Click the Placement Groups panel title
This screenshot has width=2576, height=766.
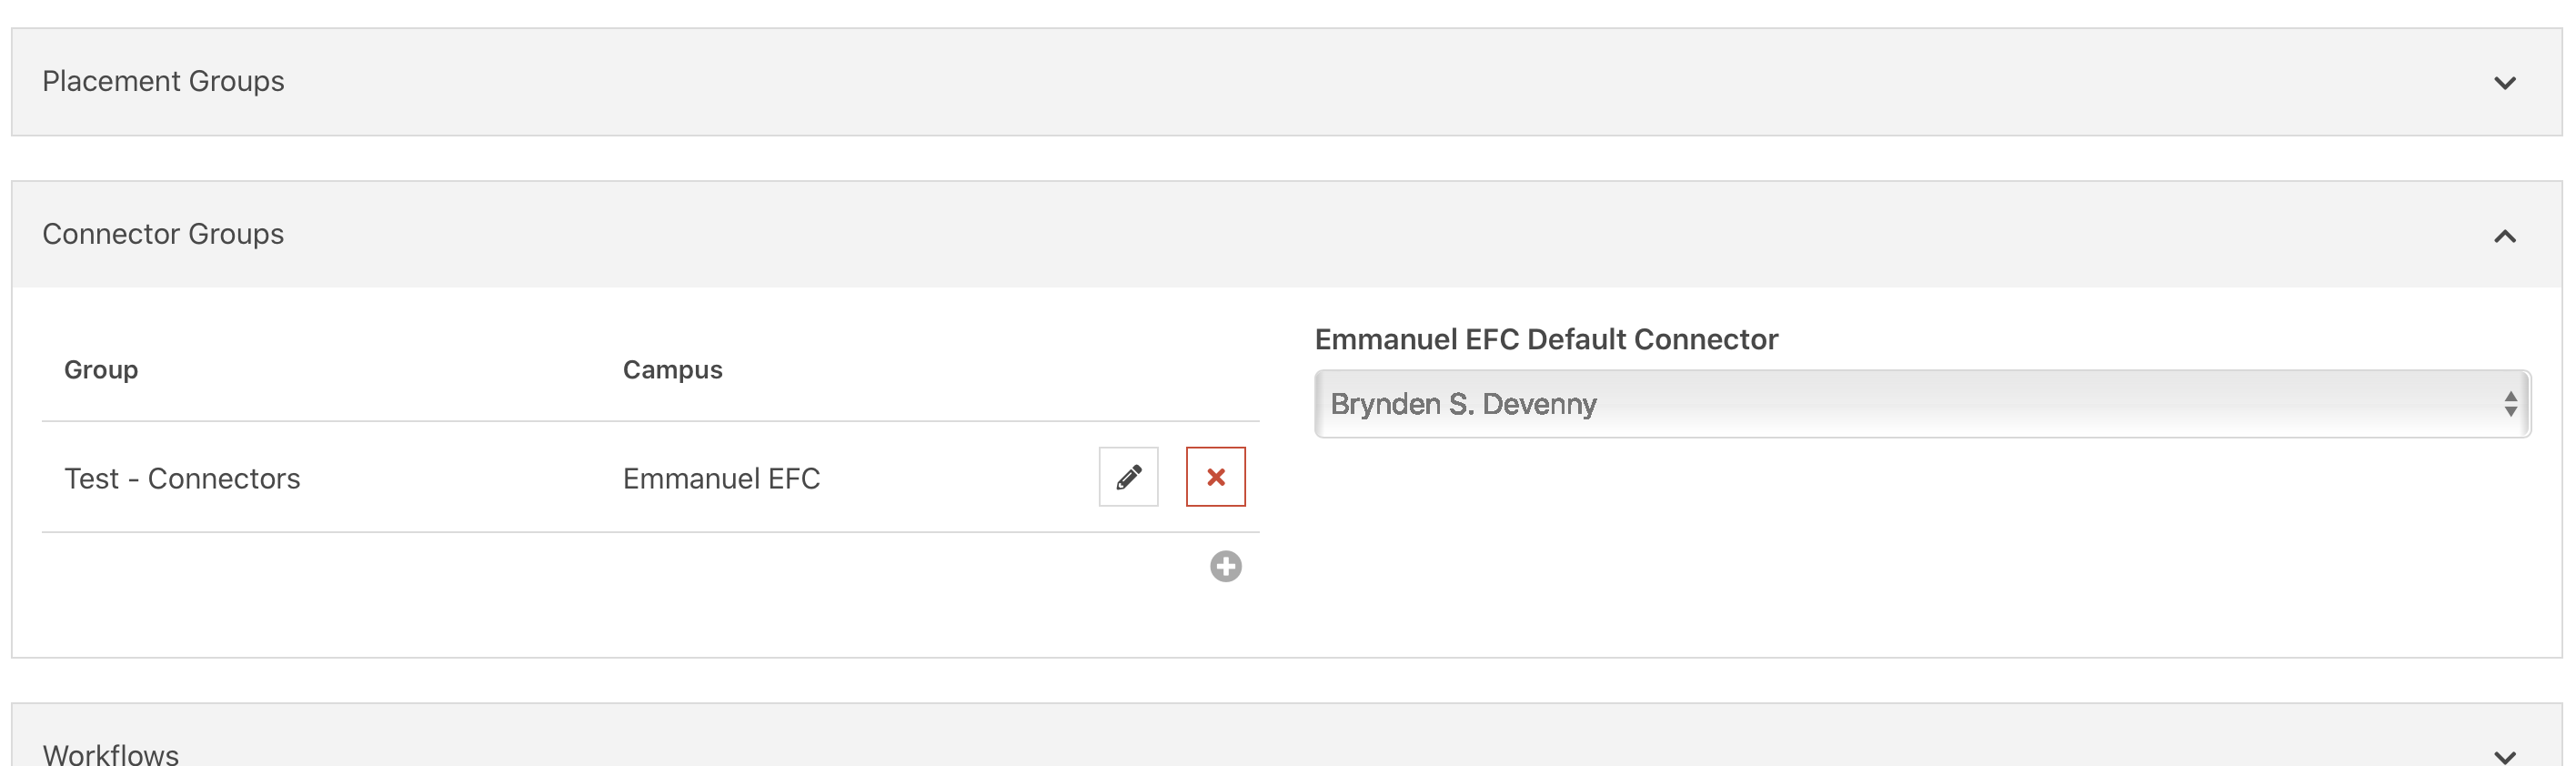(x=163, y=81)
